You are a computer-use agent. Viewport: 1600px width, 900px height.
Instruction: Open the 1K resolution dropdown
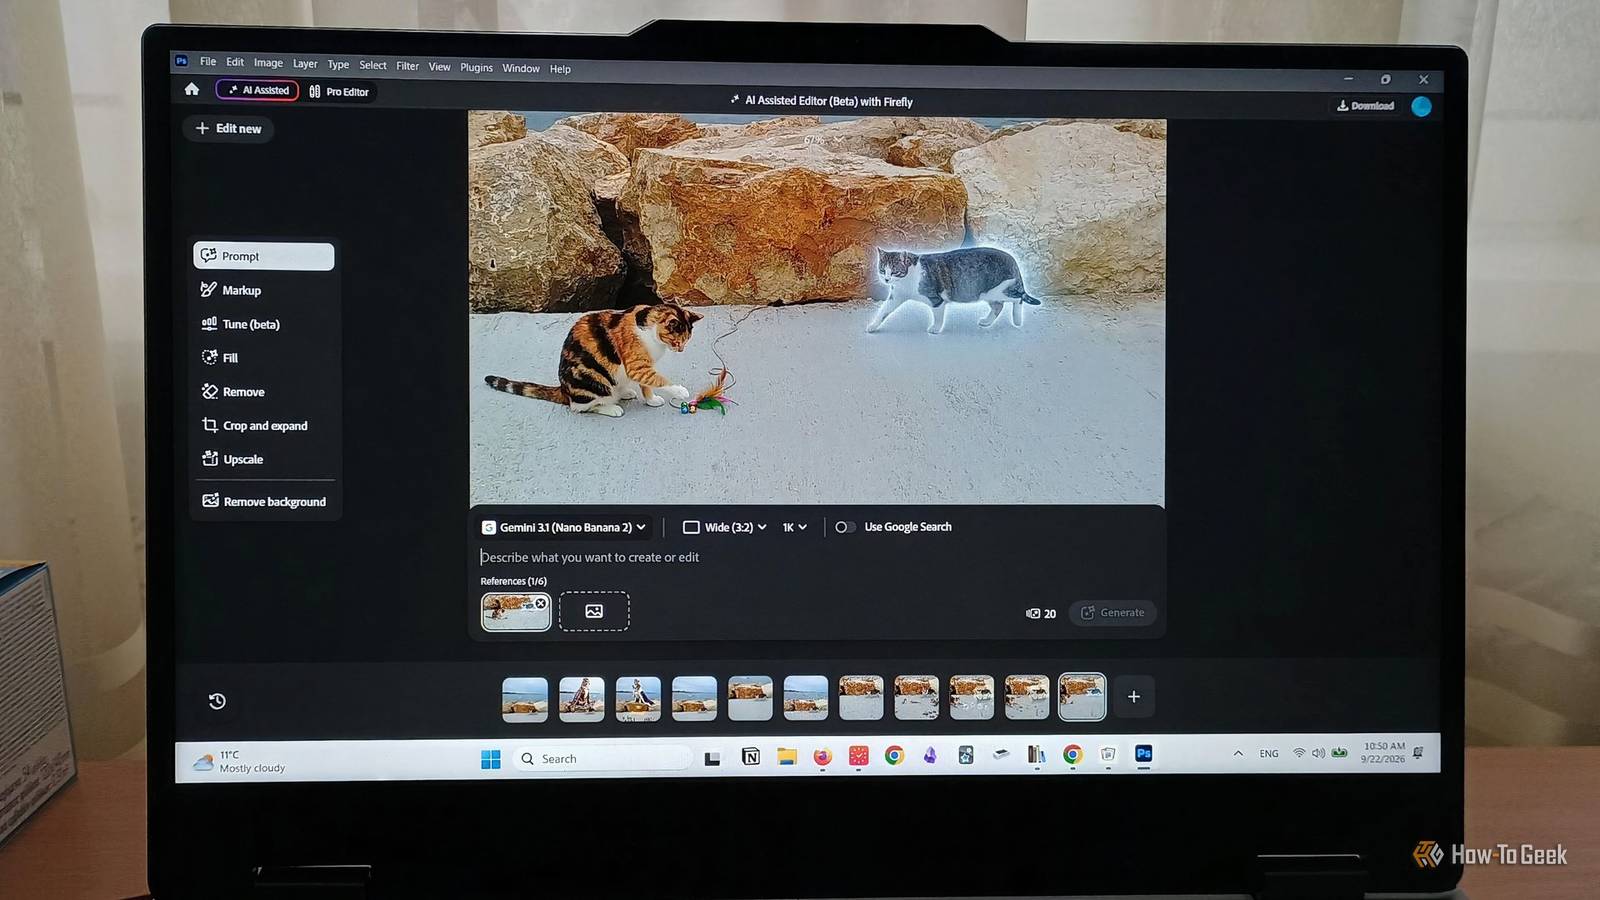point(794,527)
